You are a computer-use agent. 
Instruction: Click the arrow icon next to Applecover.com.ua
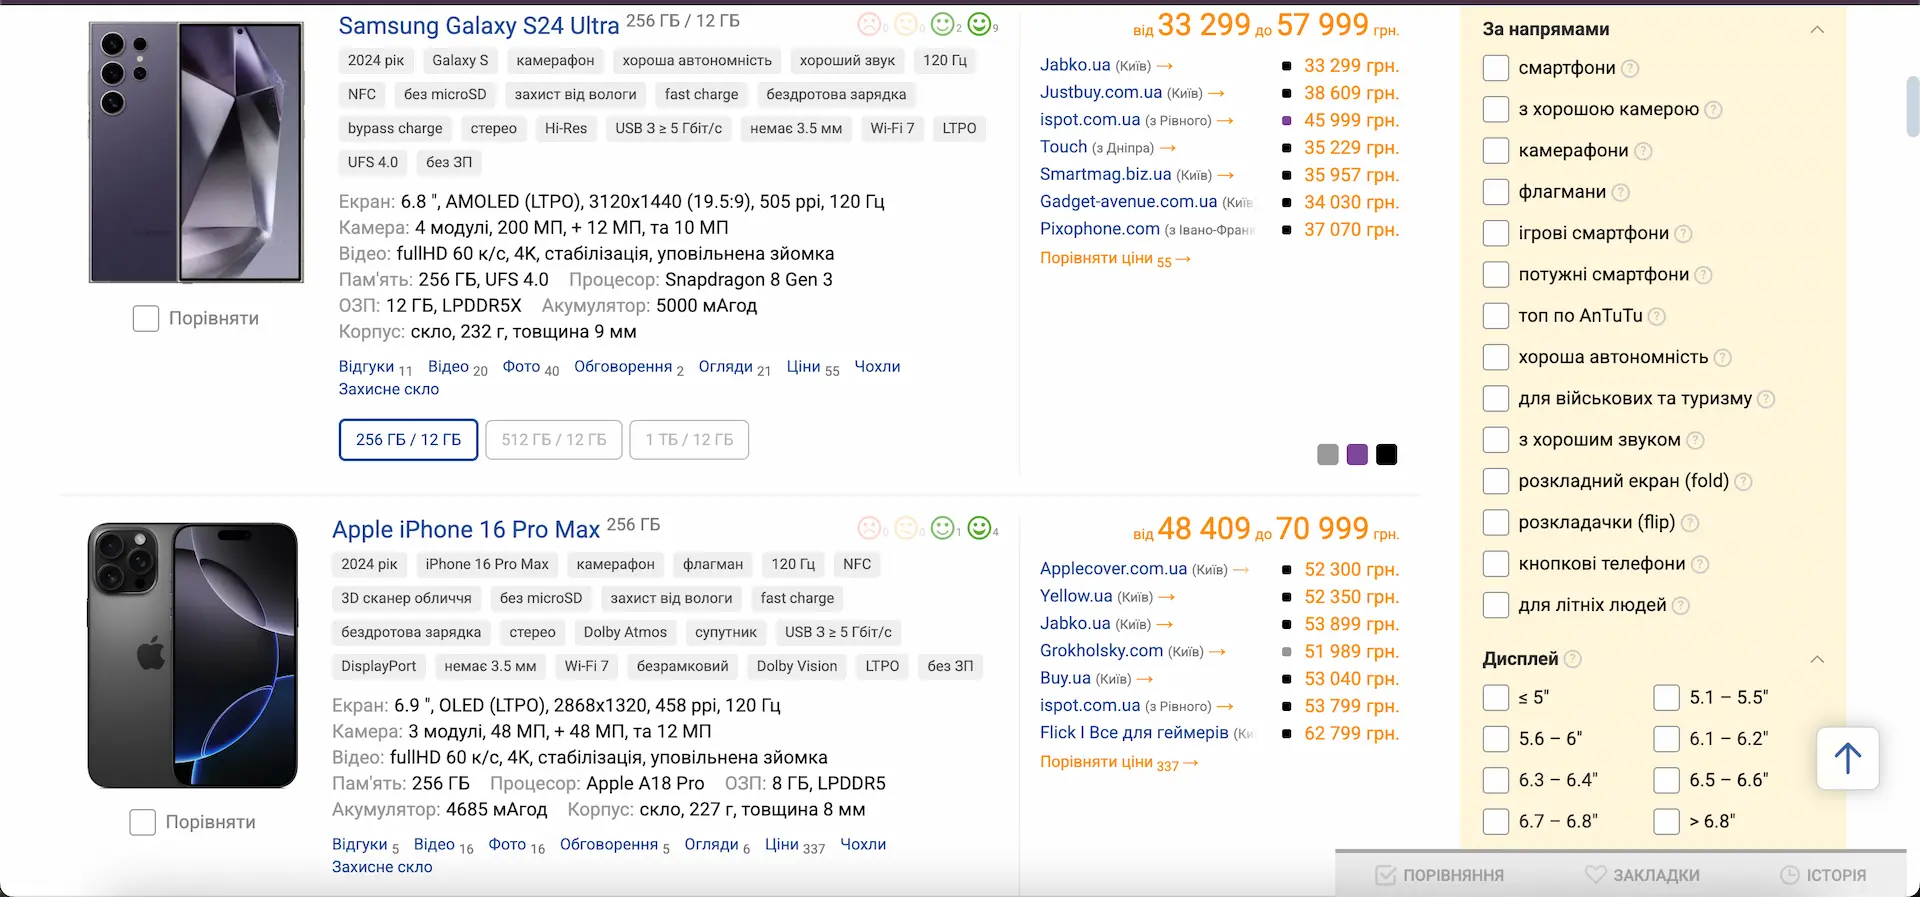[1241, 570]
